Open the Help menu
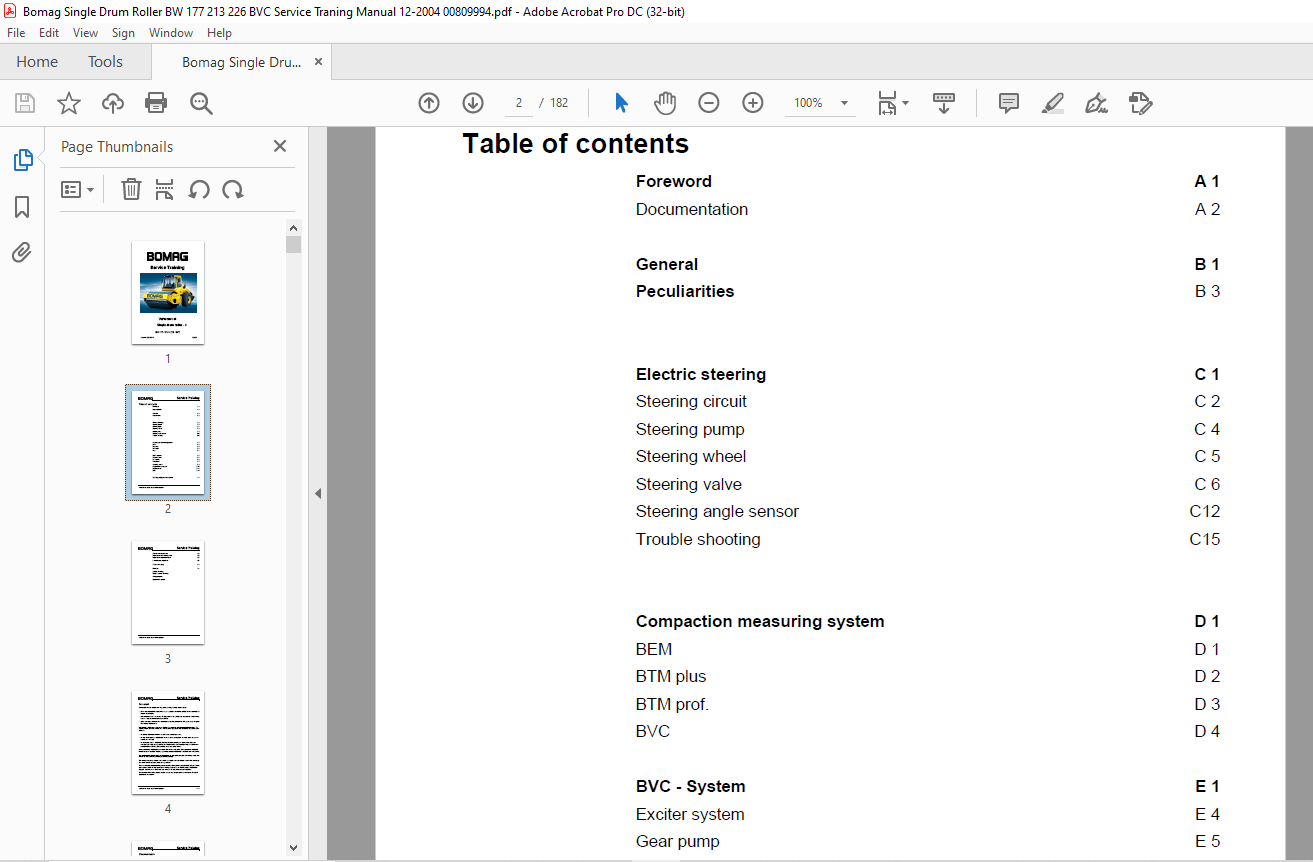Screen dimensions: 1313x862 [x=219, y=33]
